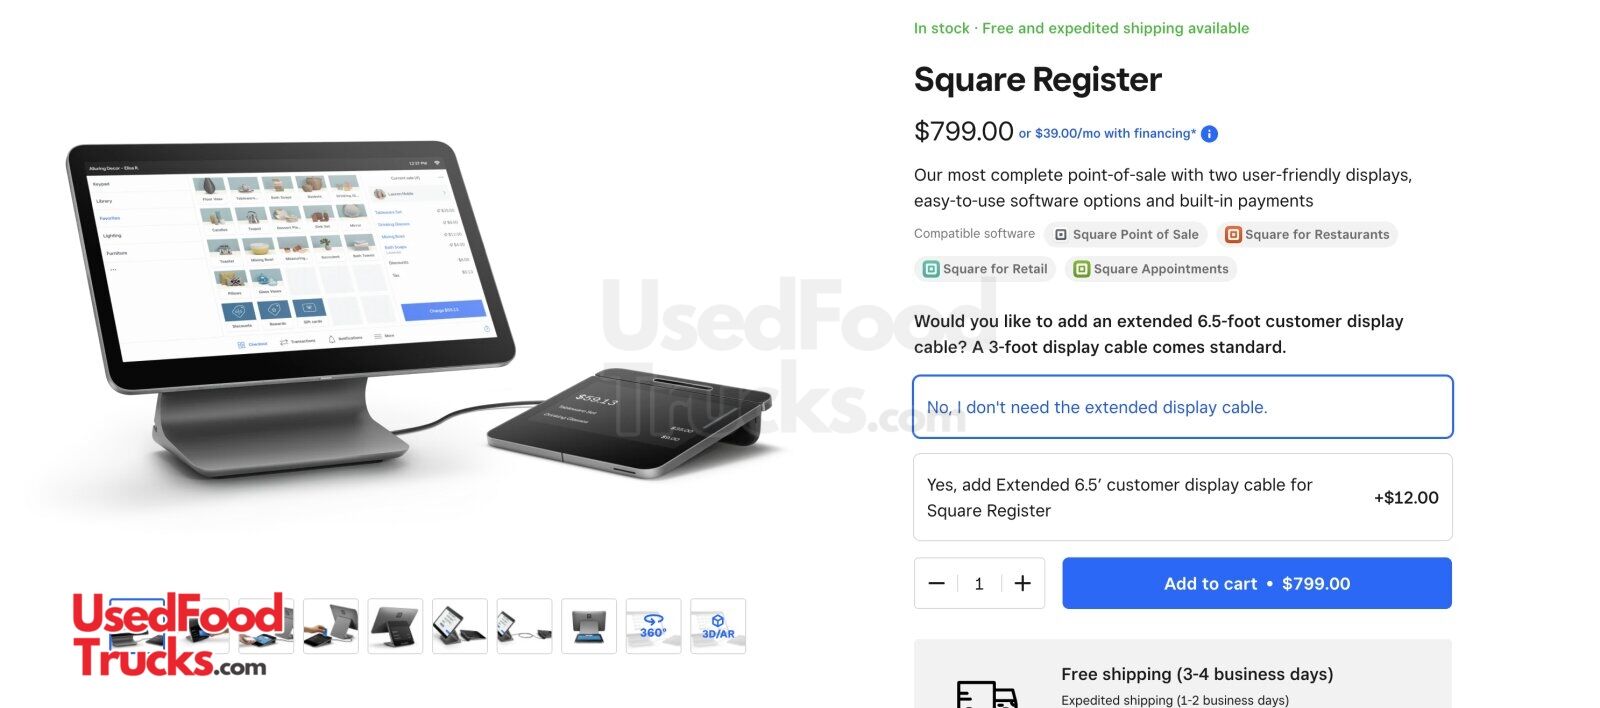Open the 360° view thumbnail
The width and height of the screenshot is (1600, 708).
(653, 626)
